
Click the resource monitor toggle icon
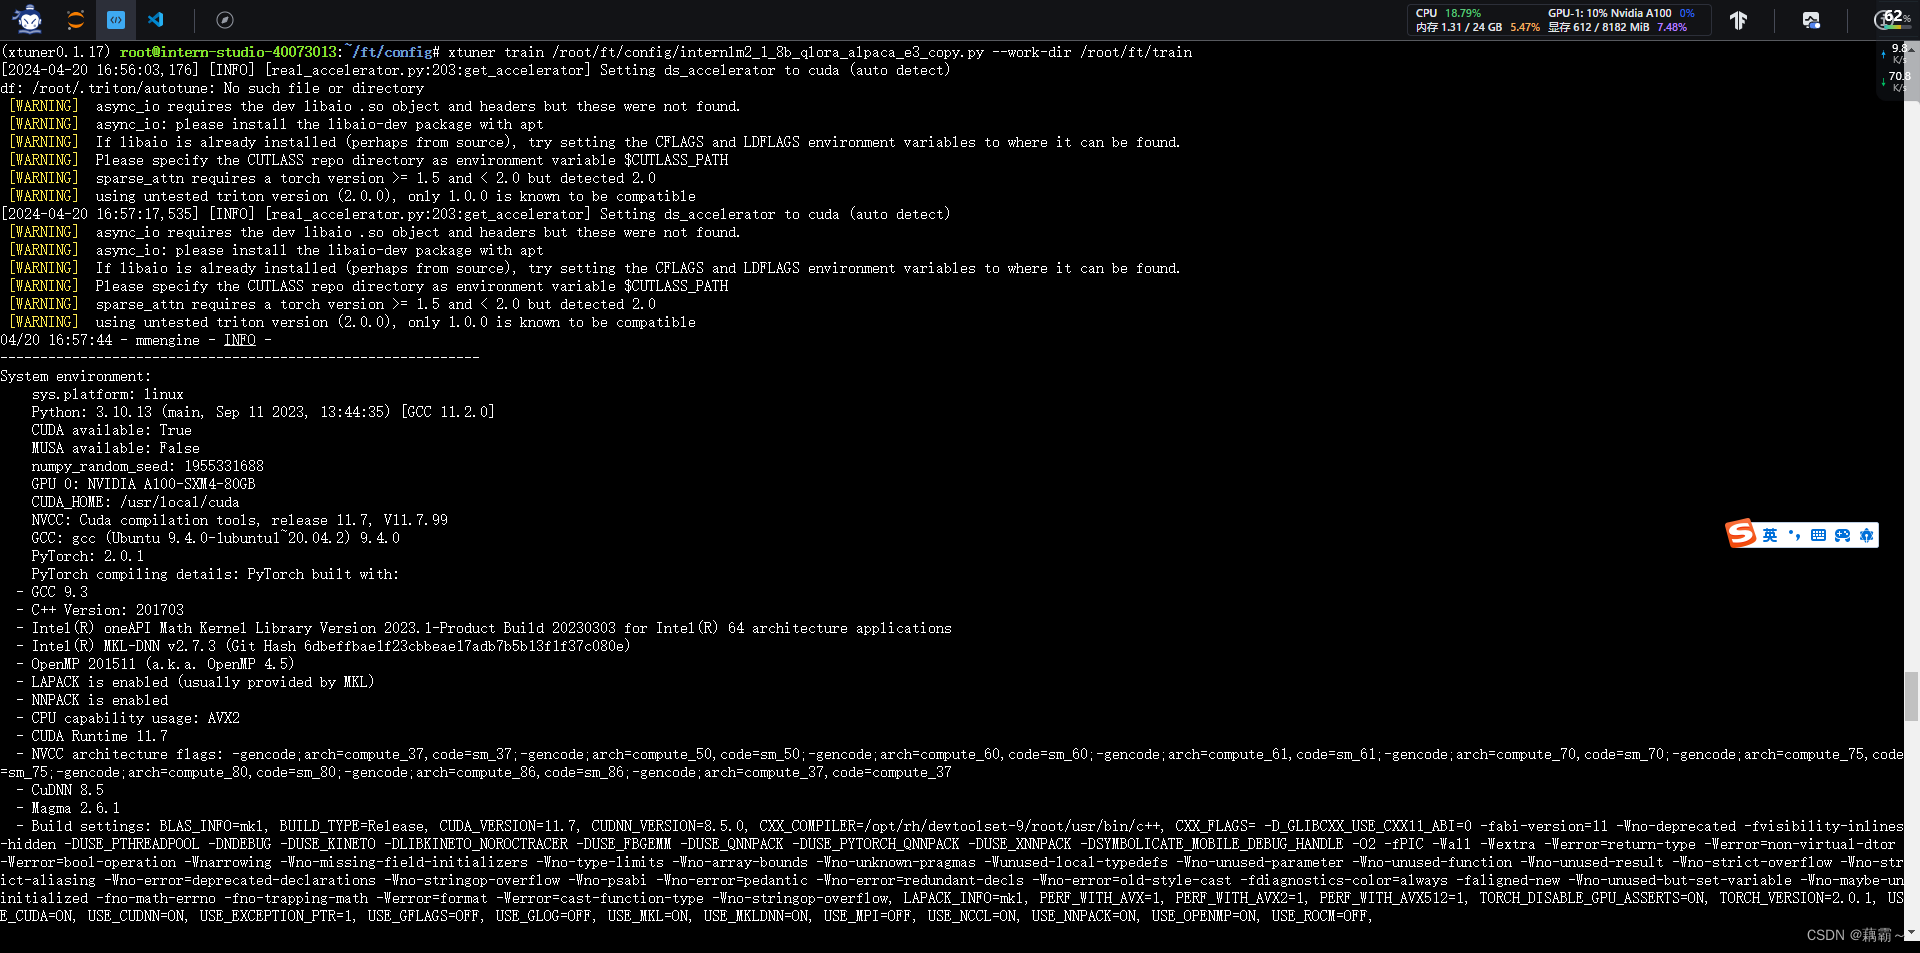coord(1811,19)
